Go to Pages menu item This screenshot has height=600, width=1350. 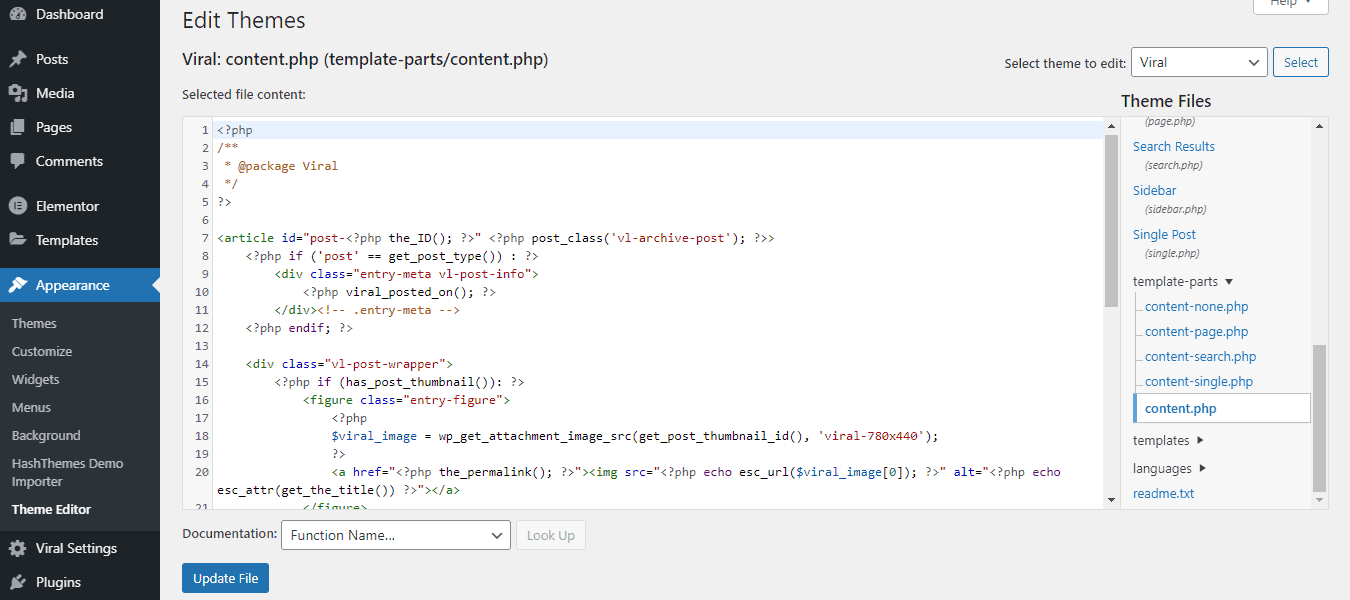click(x=80, y=127)
